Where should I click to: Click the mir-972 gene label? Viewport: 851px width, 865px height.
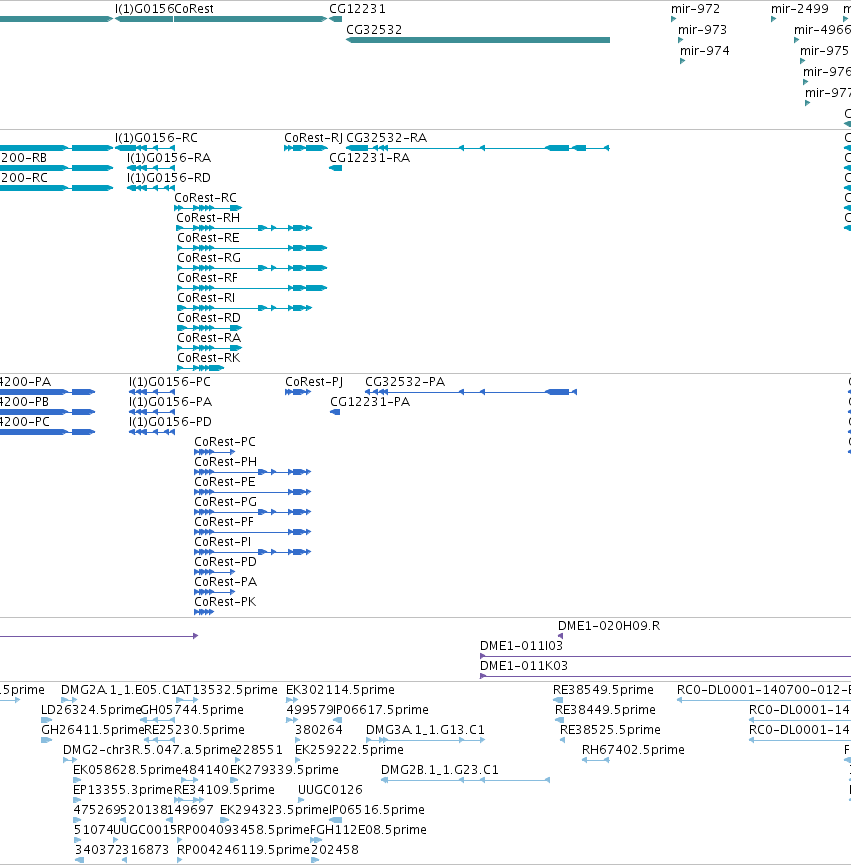(695, 9)
